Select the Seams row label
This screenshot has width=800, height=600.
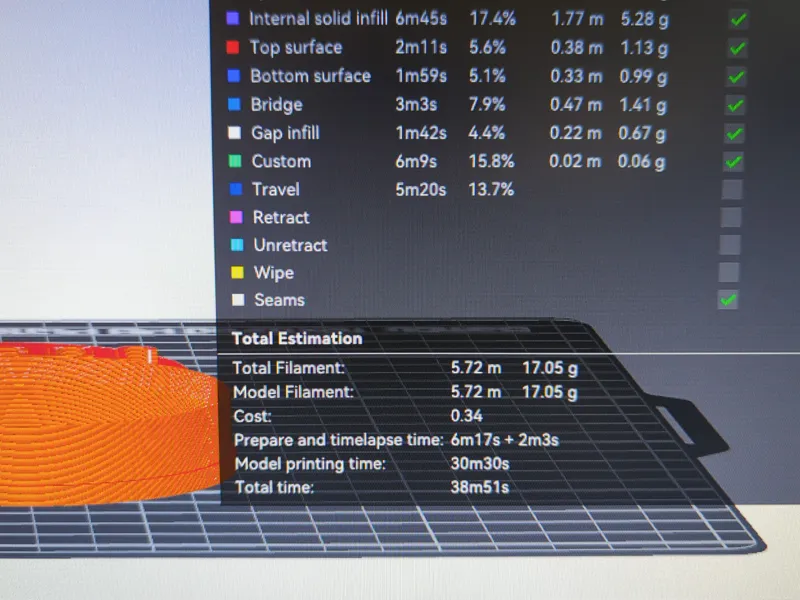click(x=280, y=300)
